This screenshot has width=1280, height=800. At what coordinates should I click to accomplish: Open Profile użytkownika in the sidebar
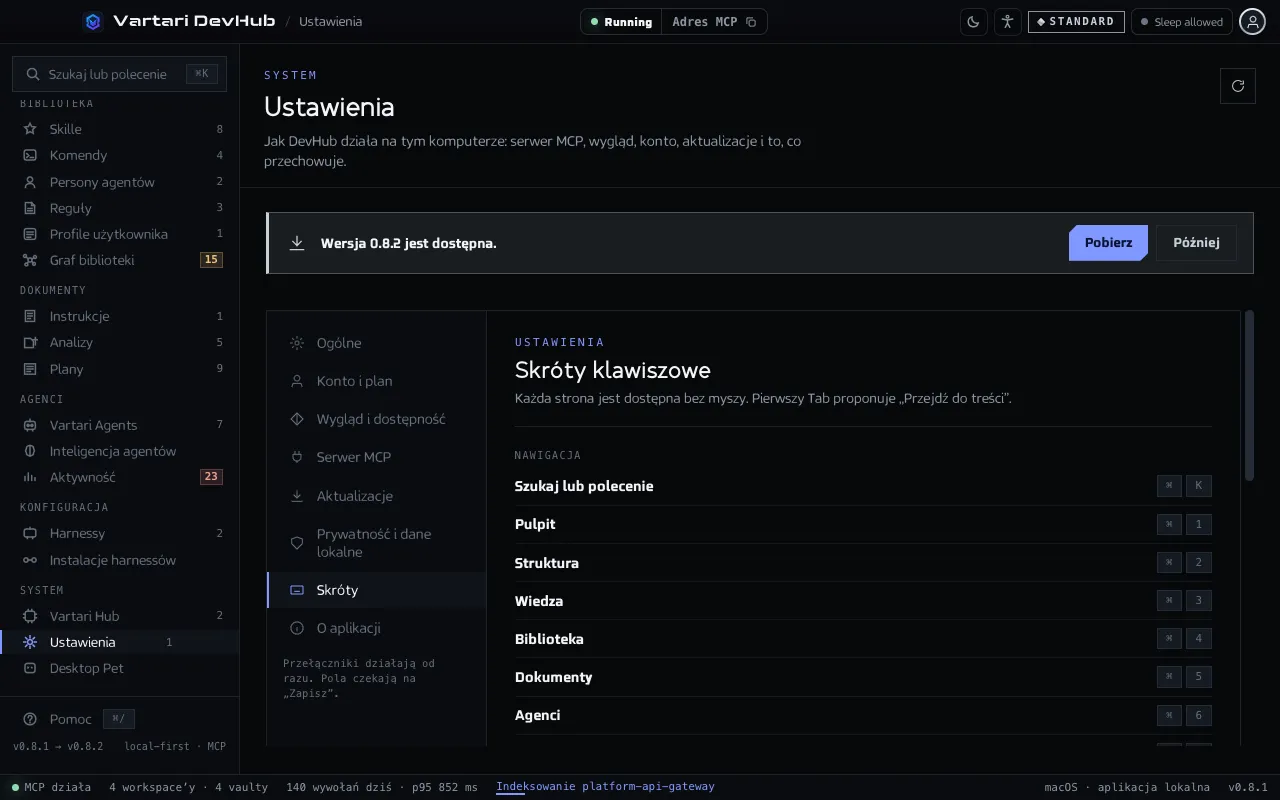click(x=120, y=234)
